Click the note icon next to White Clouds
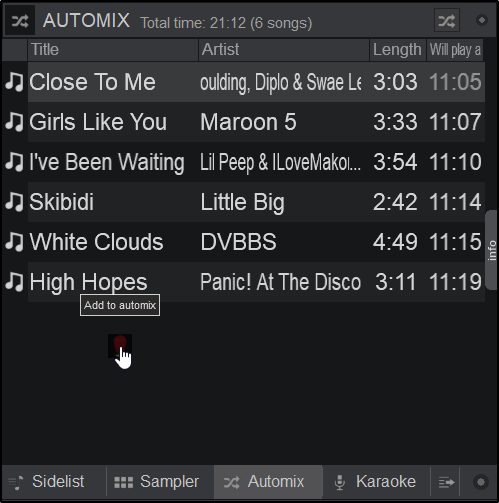Screen dimensions: 499x503 click(14, 242)
